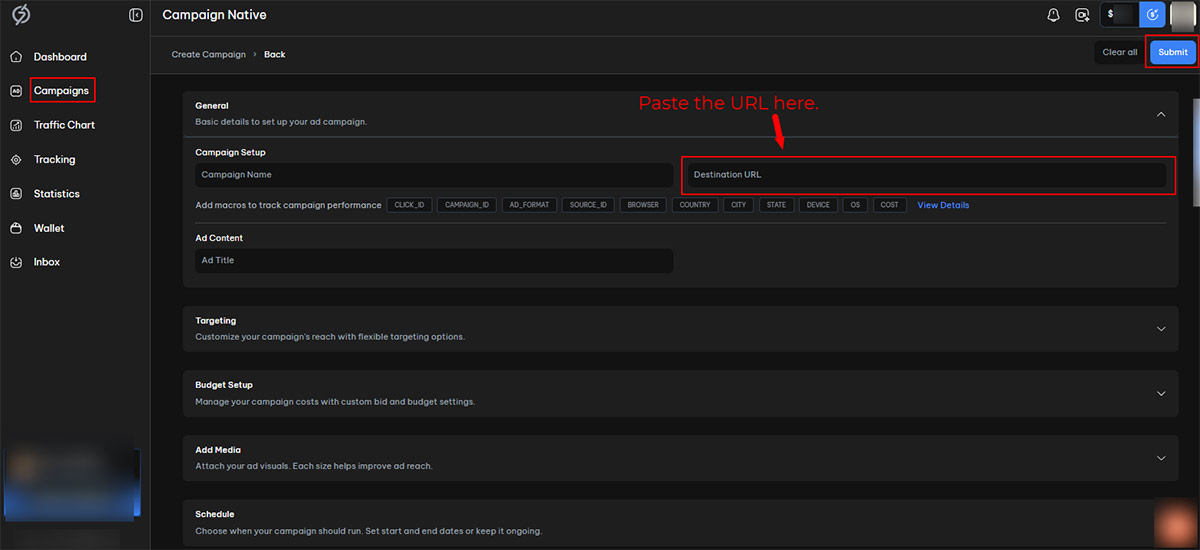This screenshot has height=550, width=1200.
Task: Submit the campaign
Action: tap(1173, 52)
